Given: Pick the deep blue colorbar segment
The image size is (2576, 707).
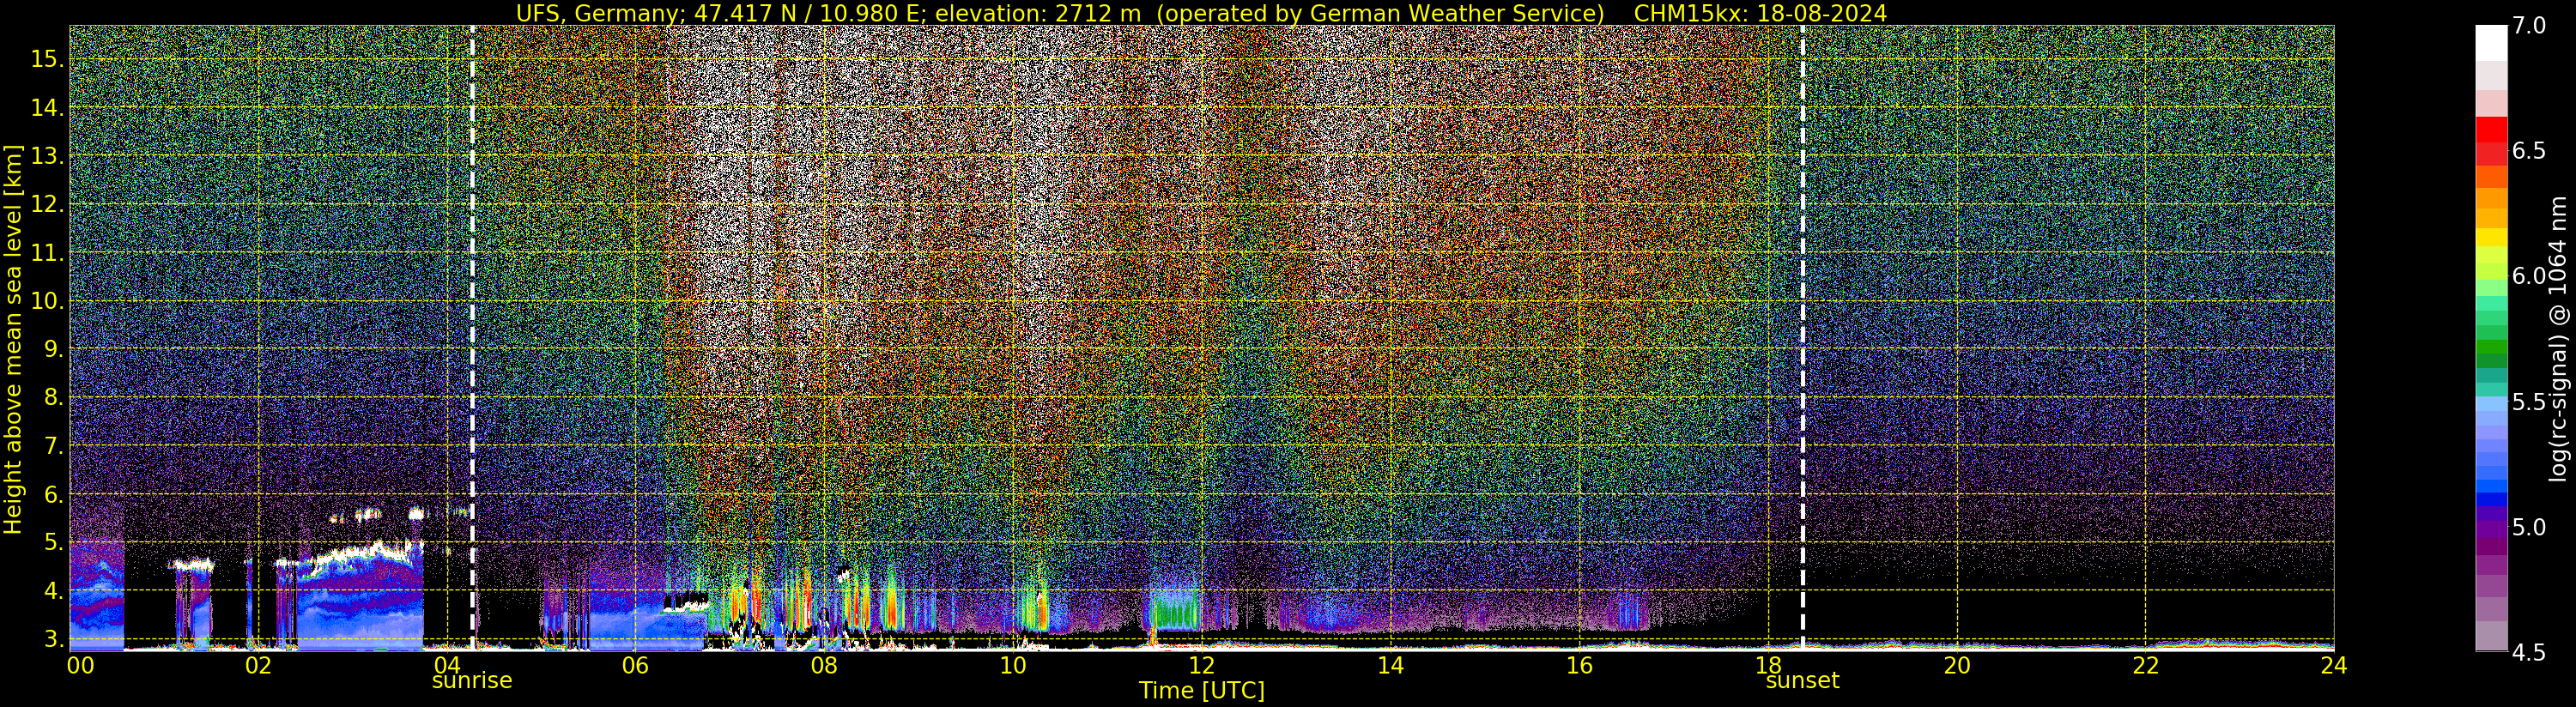Looking at the screenshot, I should [x=2491, y=498].
